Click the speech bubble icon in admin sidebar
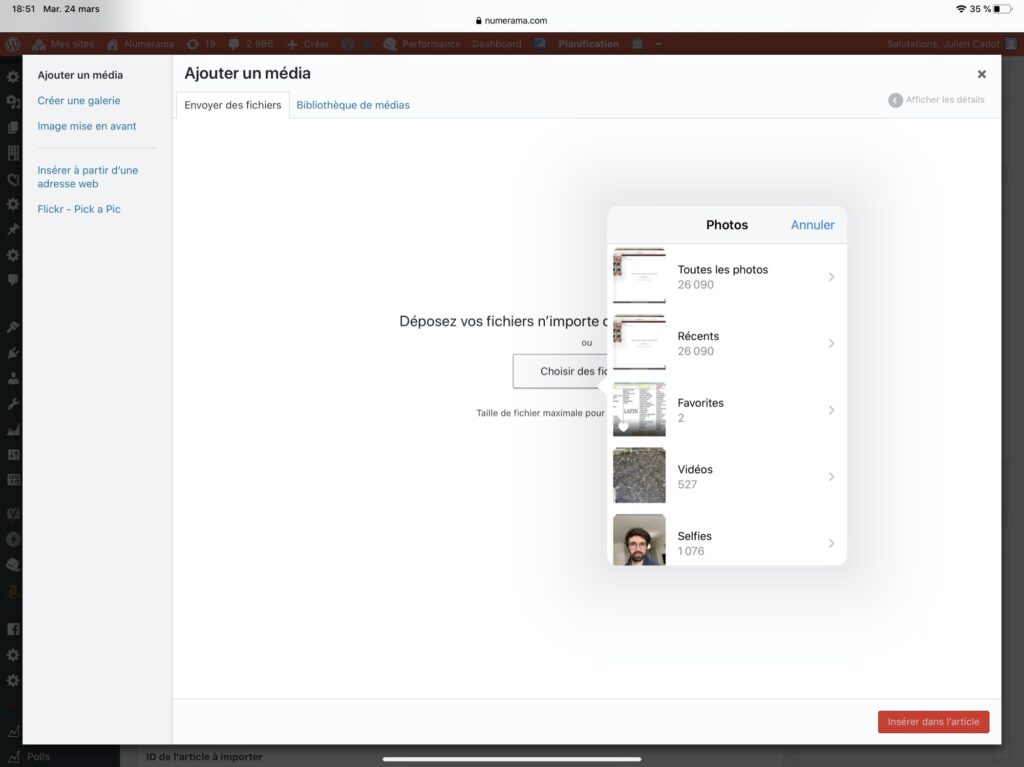 coord(12,280)
